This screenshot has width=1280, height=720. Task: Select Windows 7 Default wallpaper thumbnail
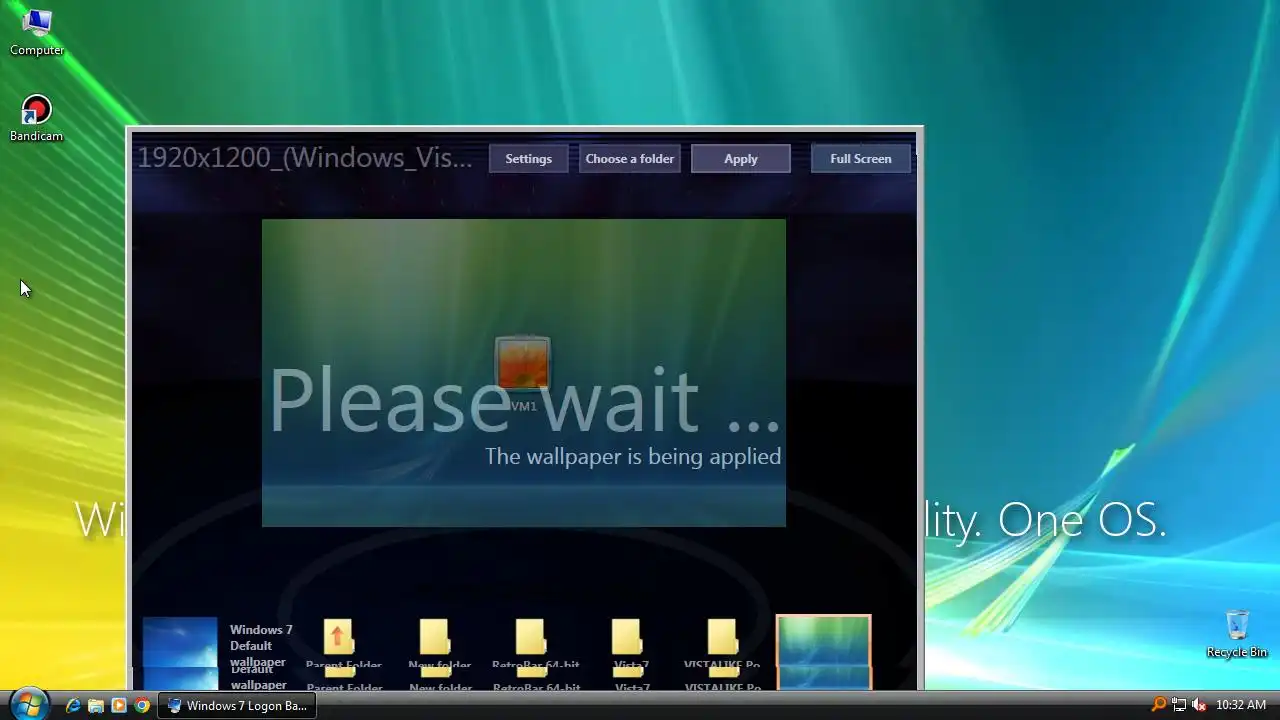180,651
